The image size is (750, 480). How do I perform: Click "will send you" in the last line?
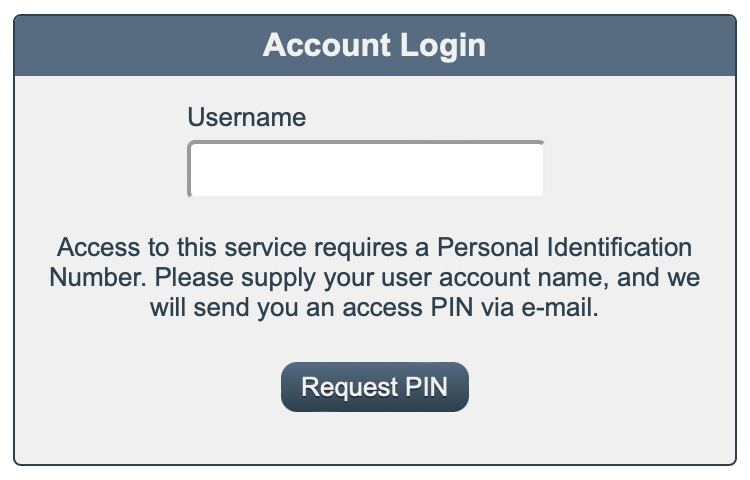tap(220, 308)
